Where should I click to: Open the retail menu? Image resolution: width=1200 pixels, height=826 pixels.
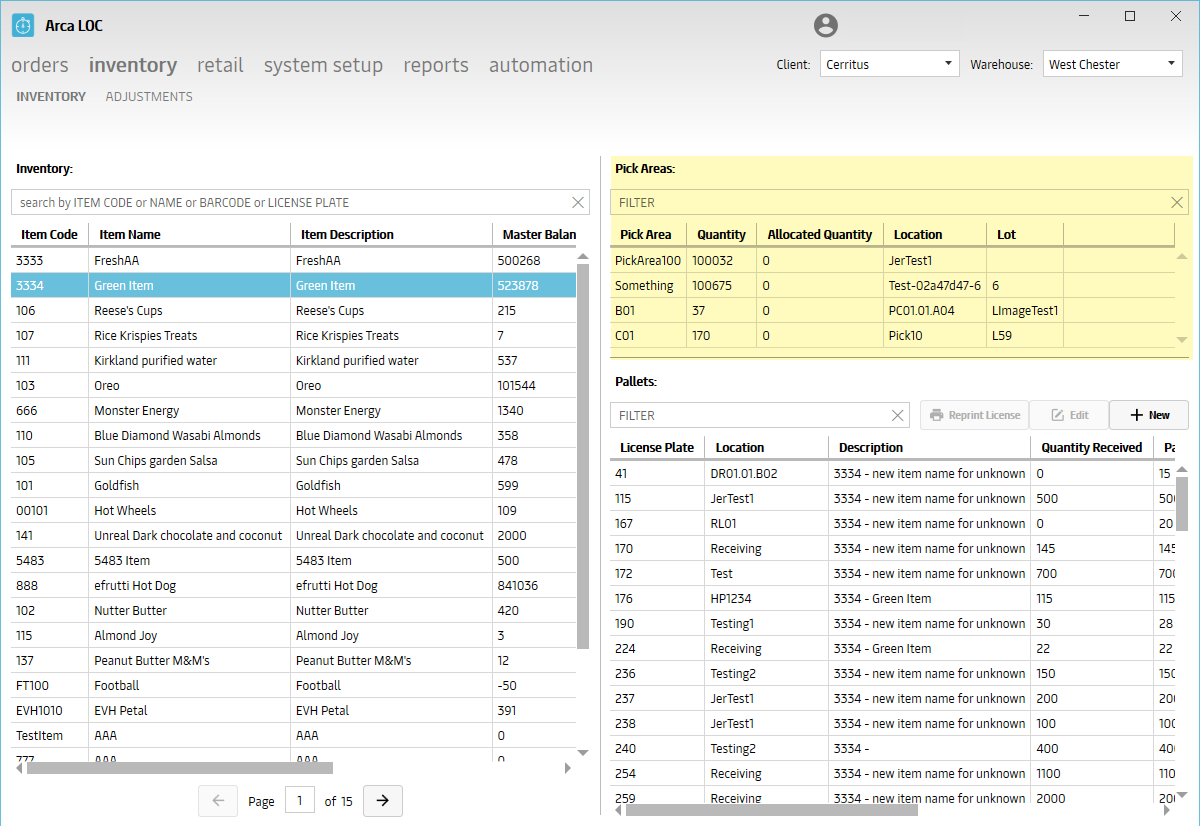pyautogui.click(x=220, y=65)
